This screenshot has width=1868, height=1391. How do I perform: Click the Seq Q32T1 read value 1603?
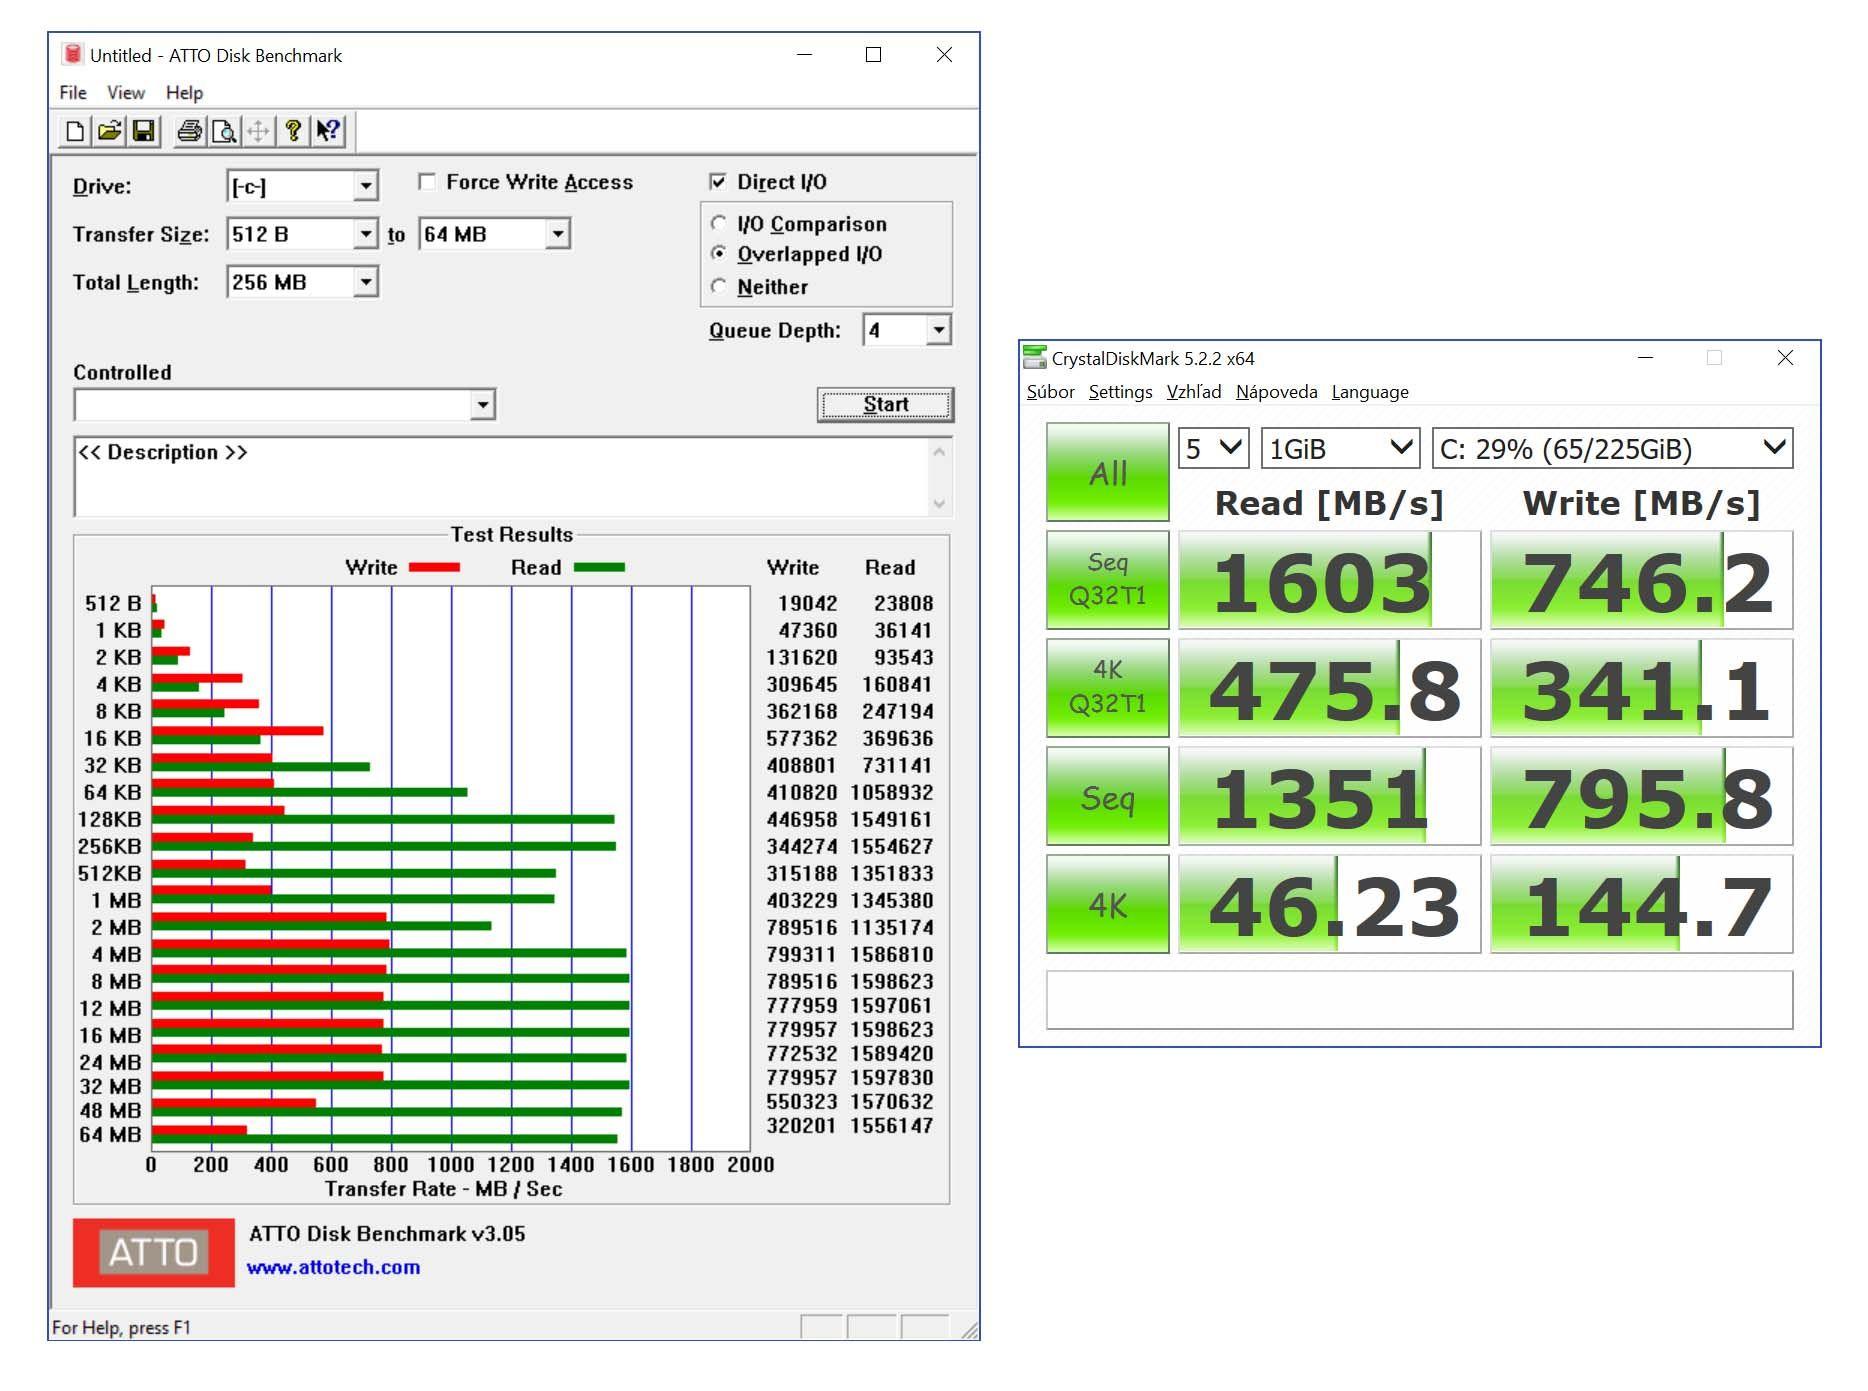(x=1329, y=580)
